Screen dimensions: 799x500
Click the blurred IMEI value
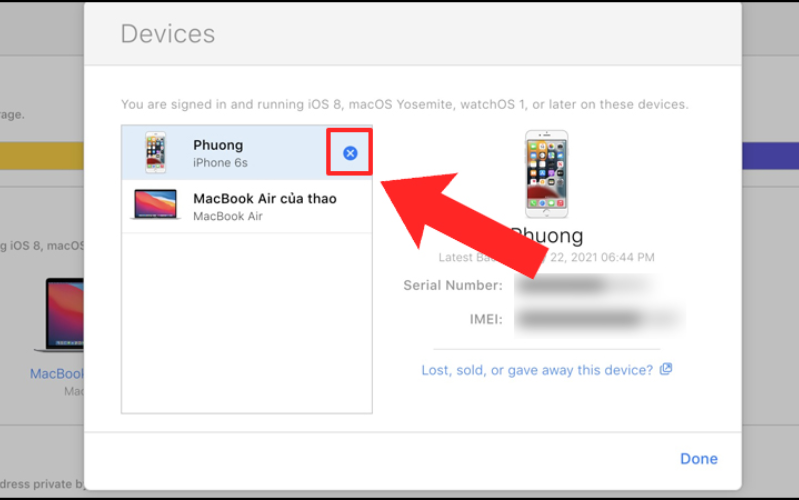[x=600, y=319]
